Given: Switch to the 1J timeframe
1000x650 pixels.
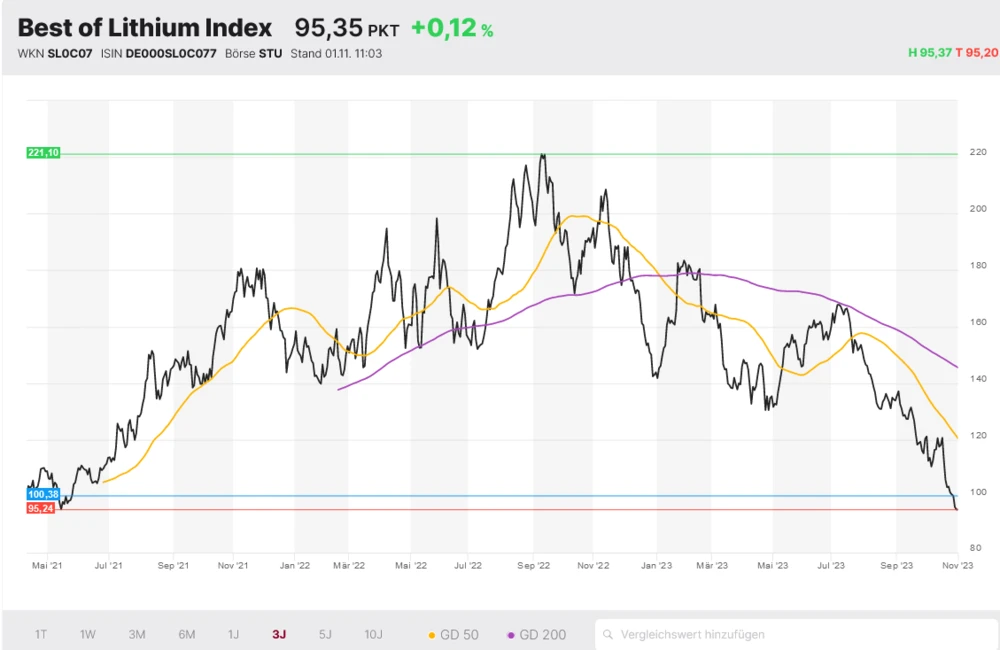Looking at the screenshot, I should pos(233,634).
